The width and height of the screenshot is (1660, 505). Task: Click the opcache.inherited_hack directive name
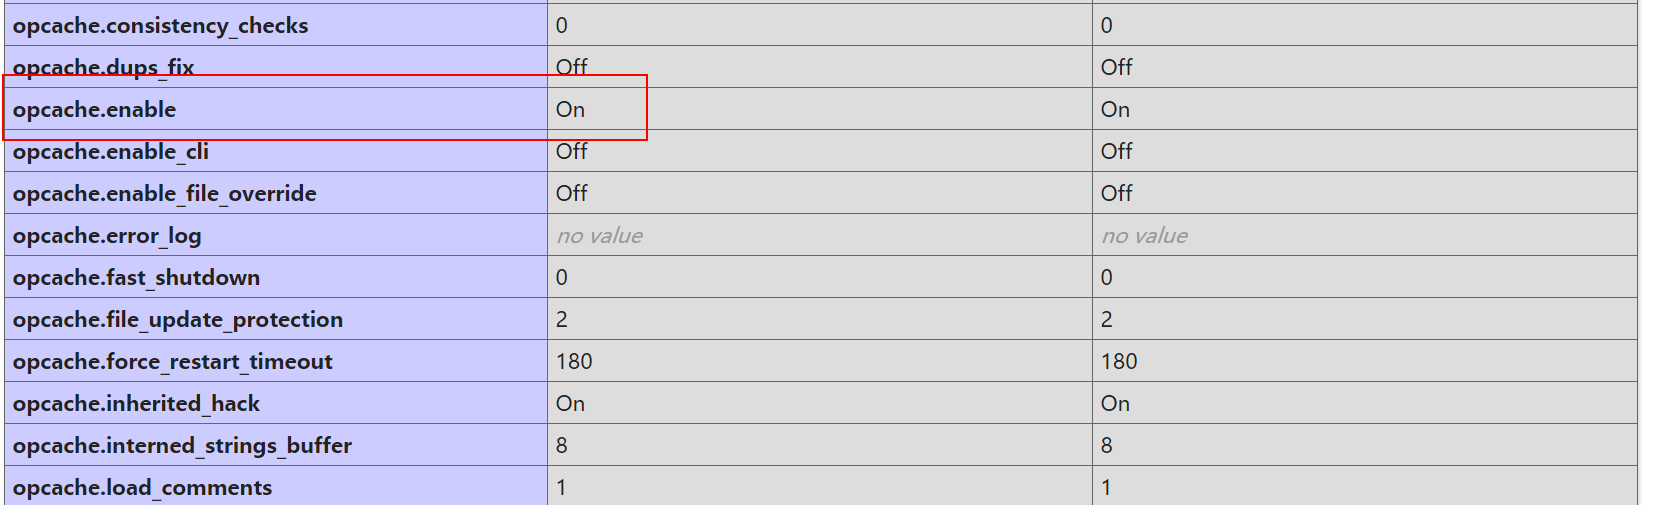136,404
